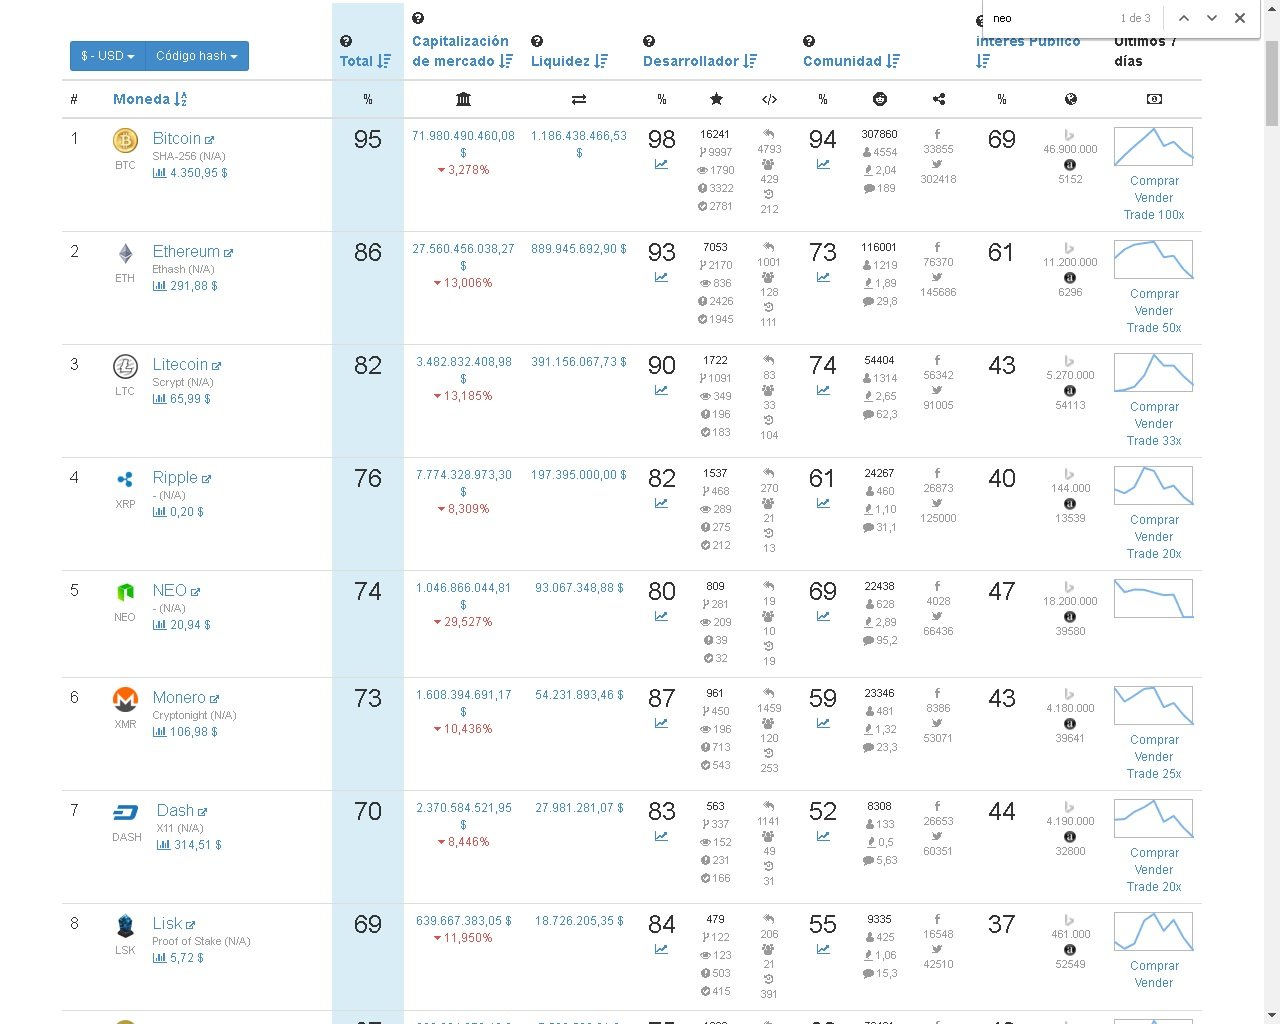The height and width of the screenshot is (1024, 1280).
Task: Click the code brackets column icon
Action: click(769, 99)
